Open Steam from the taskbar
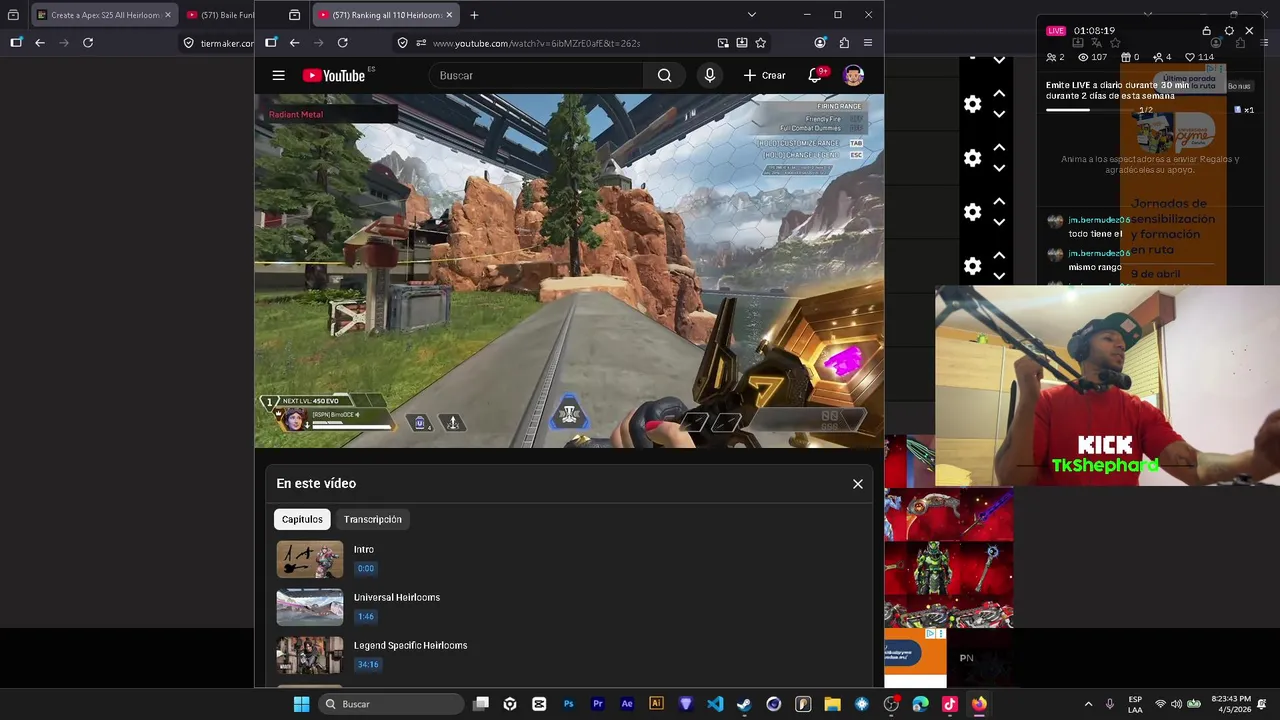Image resolution: width=1280 pixels, height=720 pixels. pyautogui.click(x=744, y=704)
